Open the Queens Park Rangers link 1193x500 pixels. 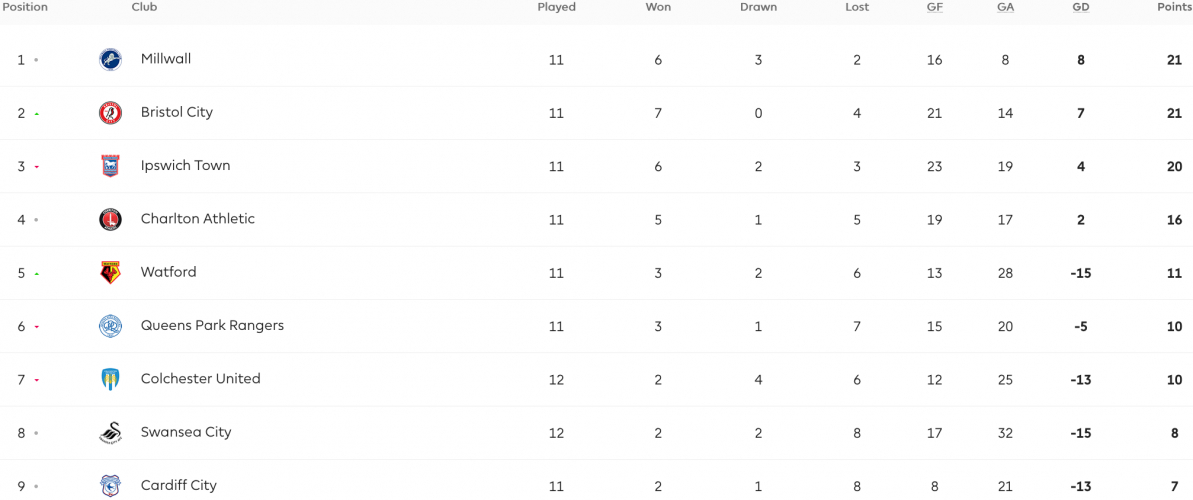point(212,326)
